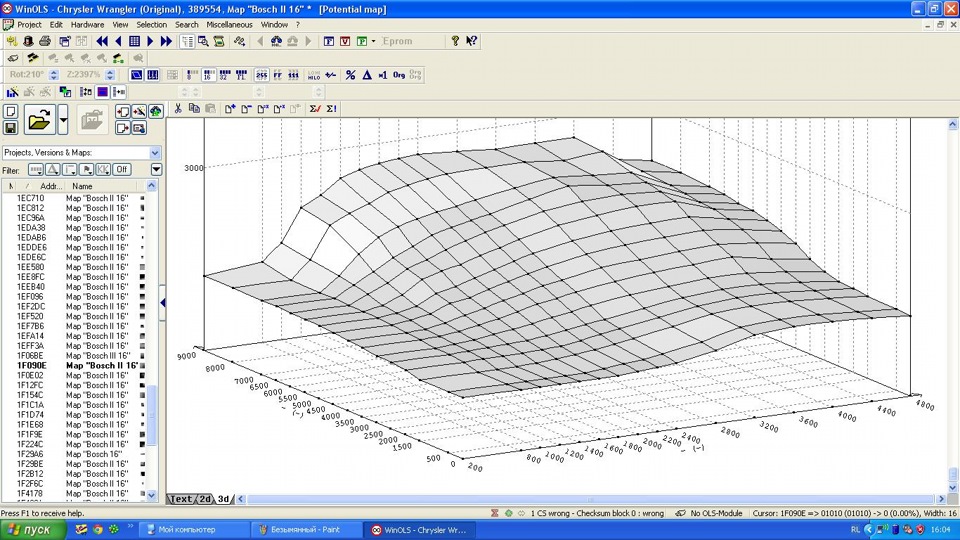Toggle the Org original values button
This screenshot has width=960, height=540.
click(399, 75)
